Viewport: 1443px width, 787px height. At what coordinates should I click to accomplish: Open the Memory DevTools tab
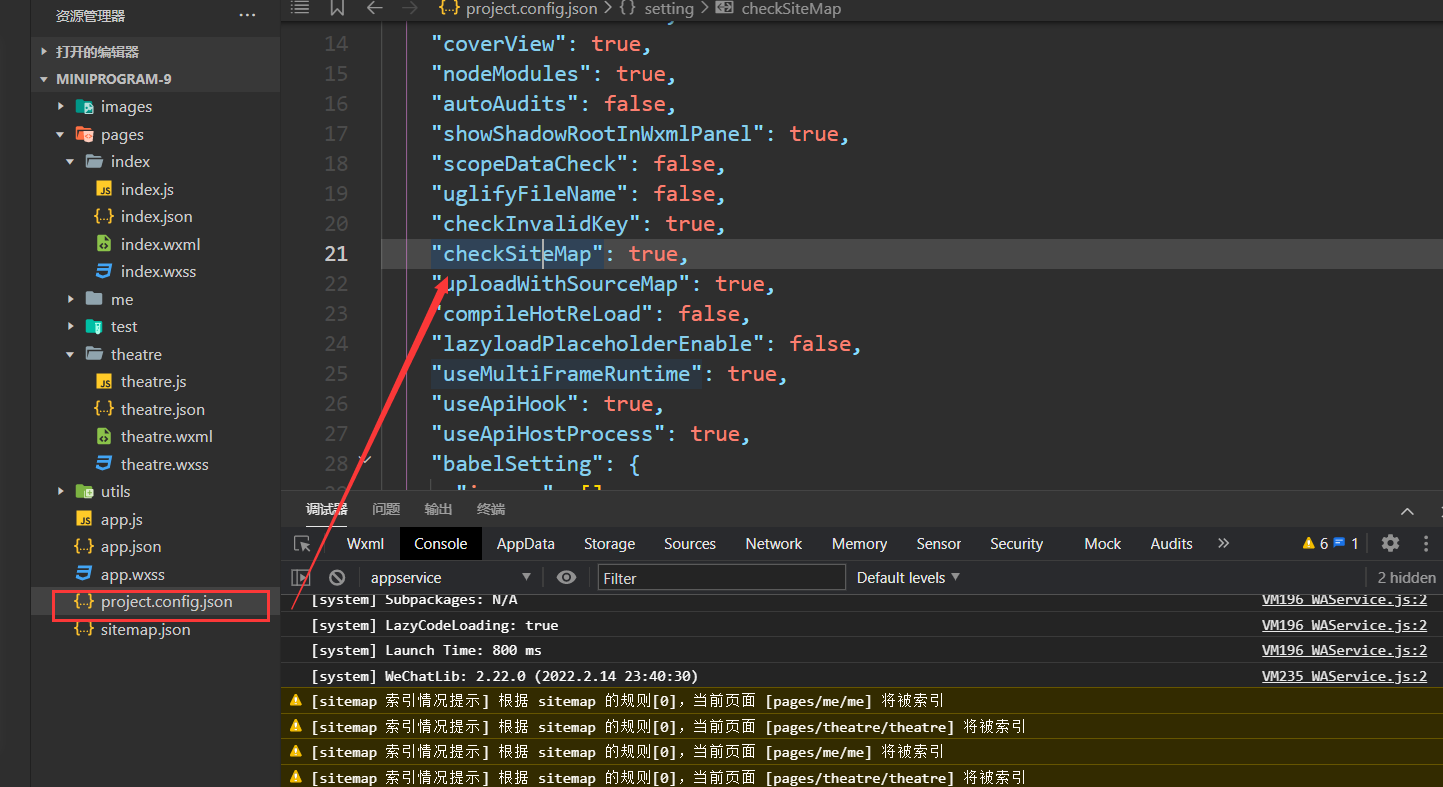(x=859, y=544)
